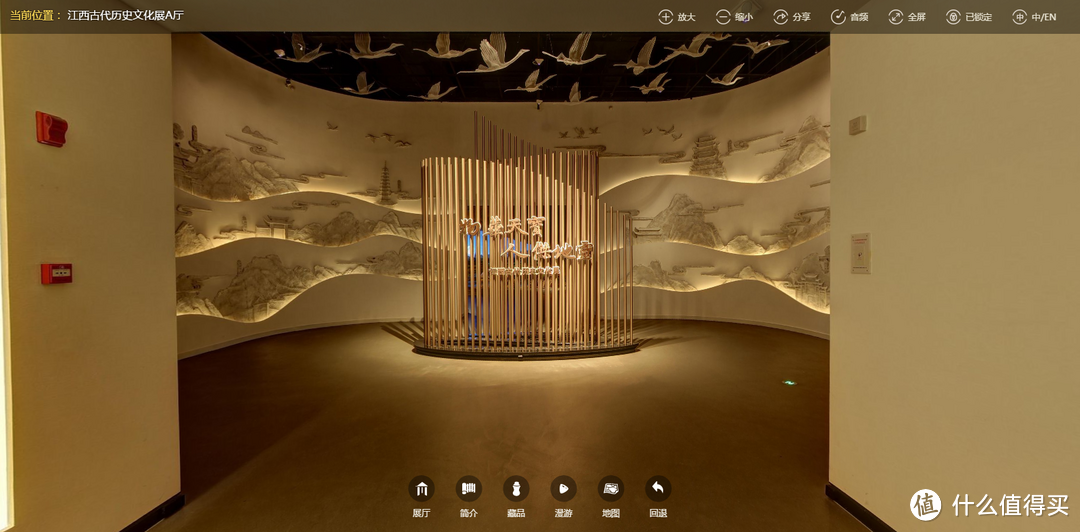Open the 地图 map icon
This screenshot has width=1080, height=532.
click(610, 488)
